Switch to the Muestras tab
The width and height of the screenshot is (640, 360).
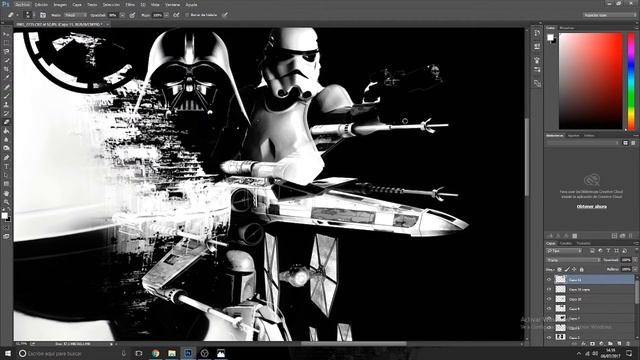pos(567,28)
